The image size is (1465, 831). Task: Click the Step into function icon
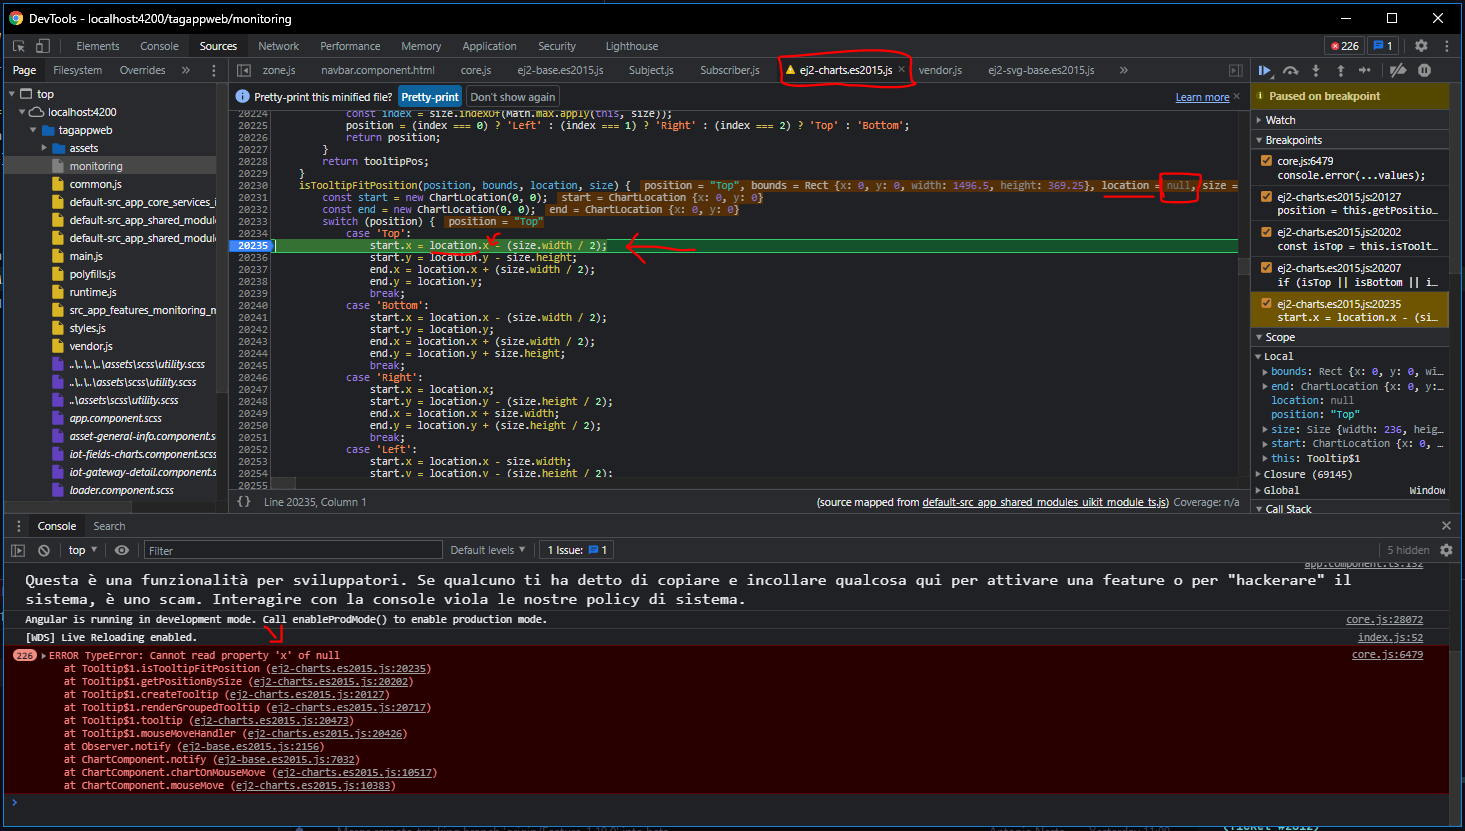click(x=1316, y=70)
